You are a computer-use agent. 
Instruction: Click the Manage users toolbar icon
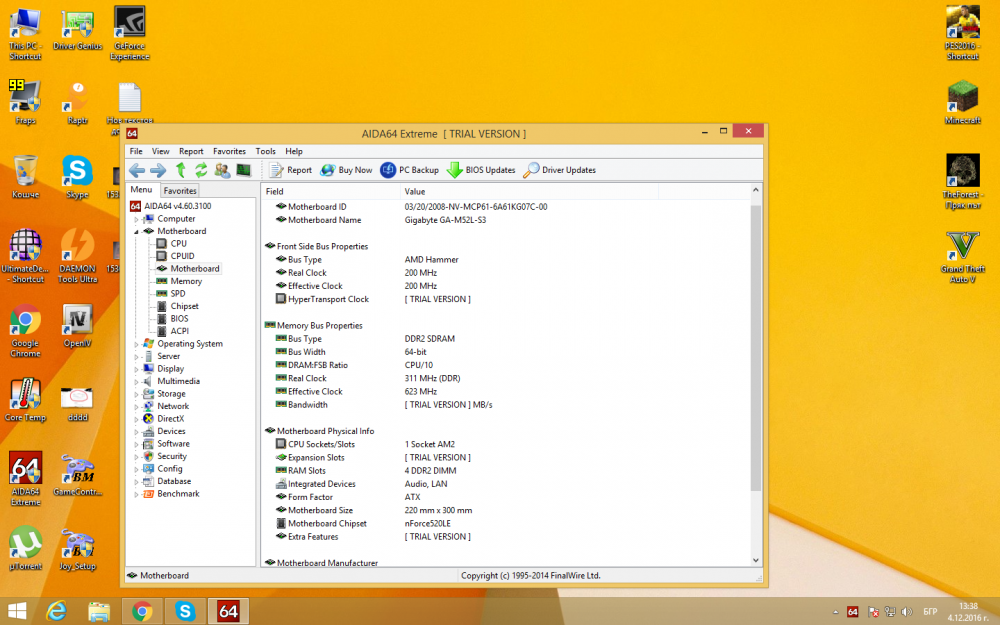[222, 170]
